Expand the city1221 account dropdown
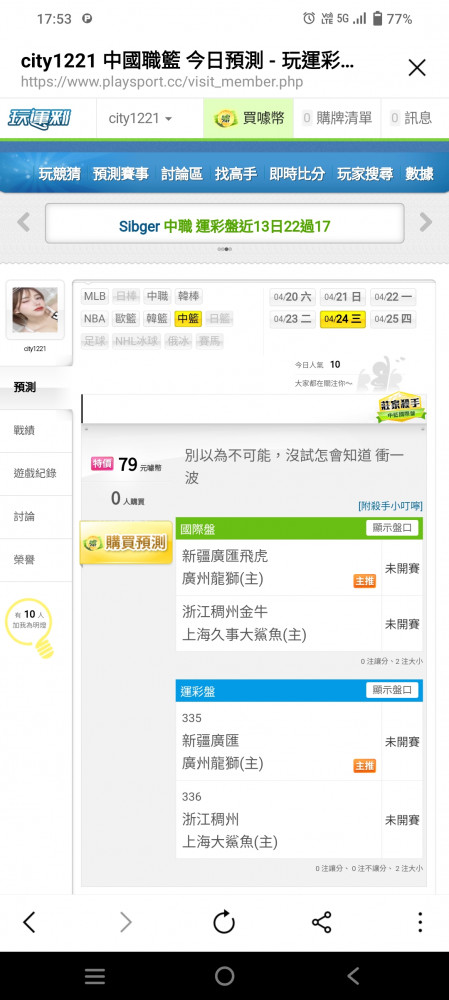The width and height of the screenshot is (449, 1000). [x=140, y=118]
